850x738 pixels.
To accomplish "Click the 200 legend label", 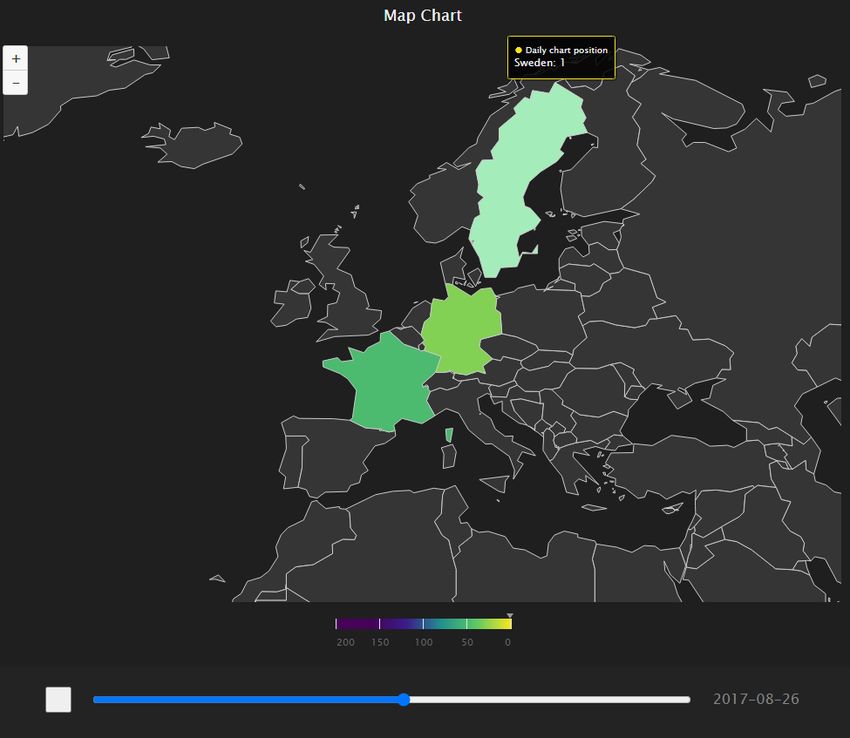I will point(345,643).
